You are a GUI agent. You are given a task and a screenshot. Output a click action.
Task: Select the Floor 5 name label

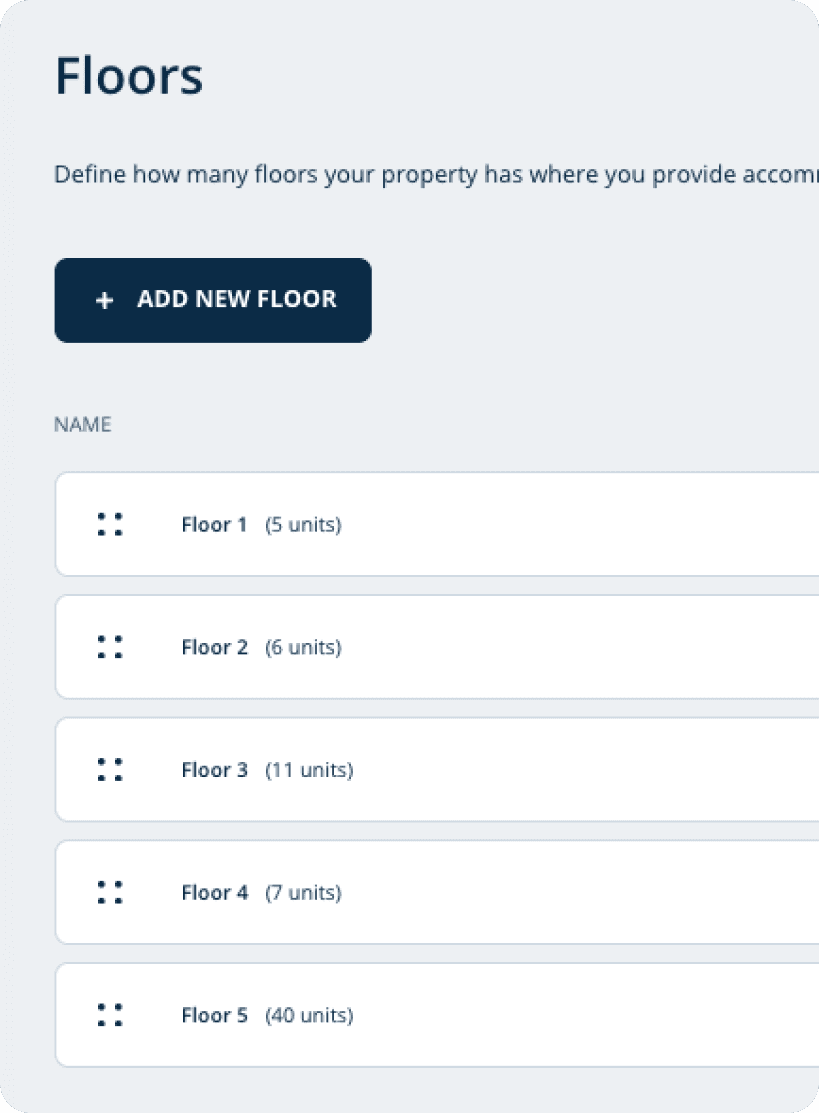coord(214,1016)
